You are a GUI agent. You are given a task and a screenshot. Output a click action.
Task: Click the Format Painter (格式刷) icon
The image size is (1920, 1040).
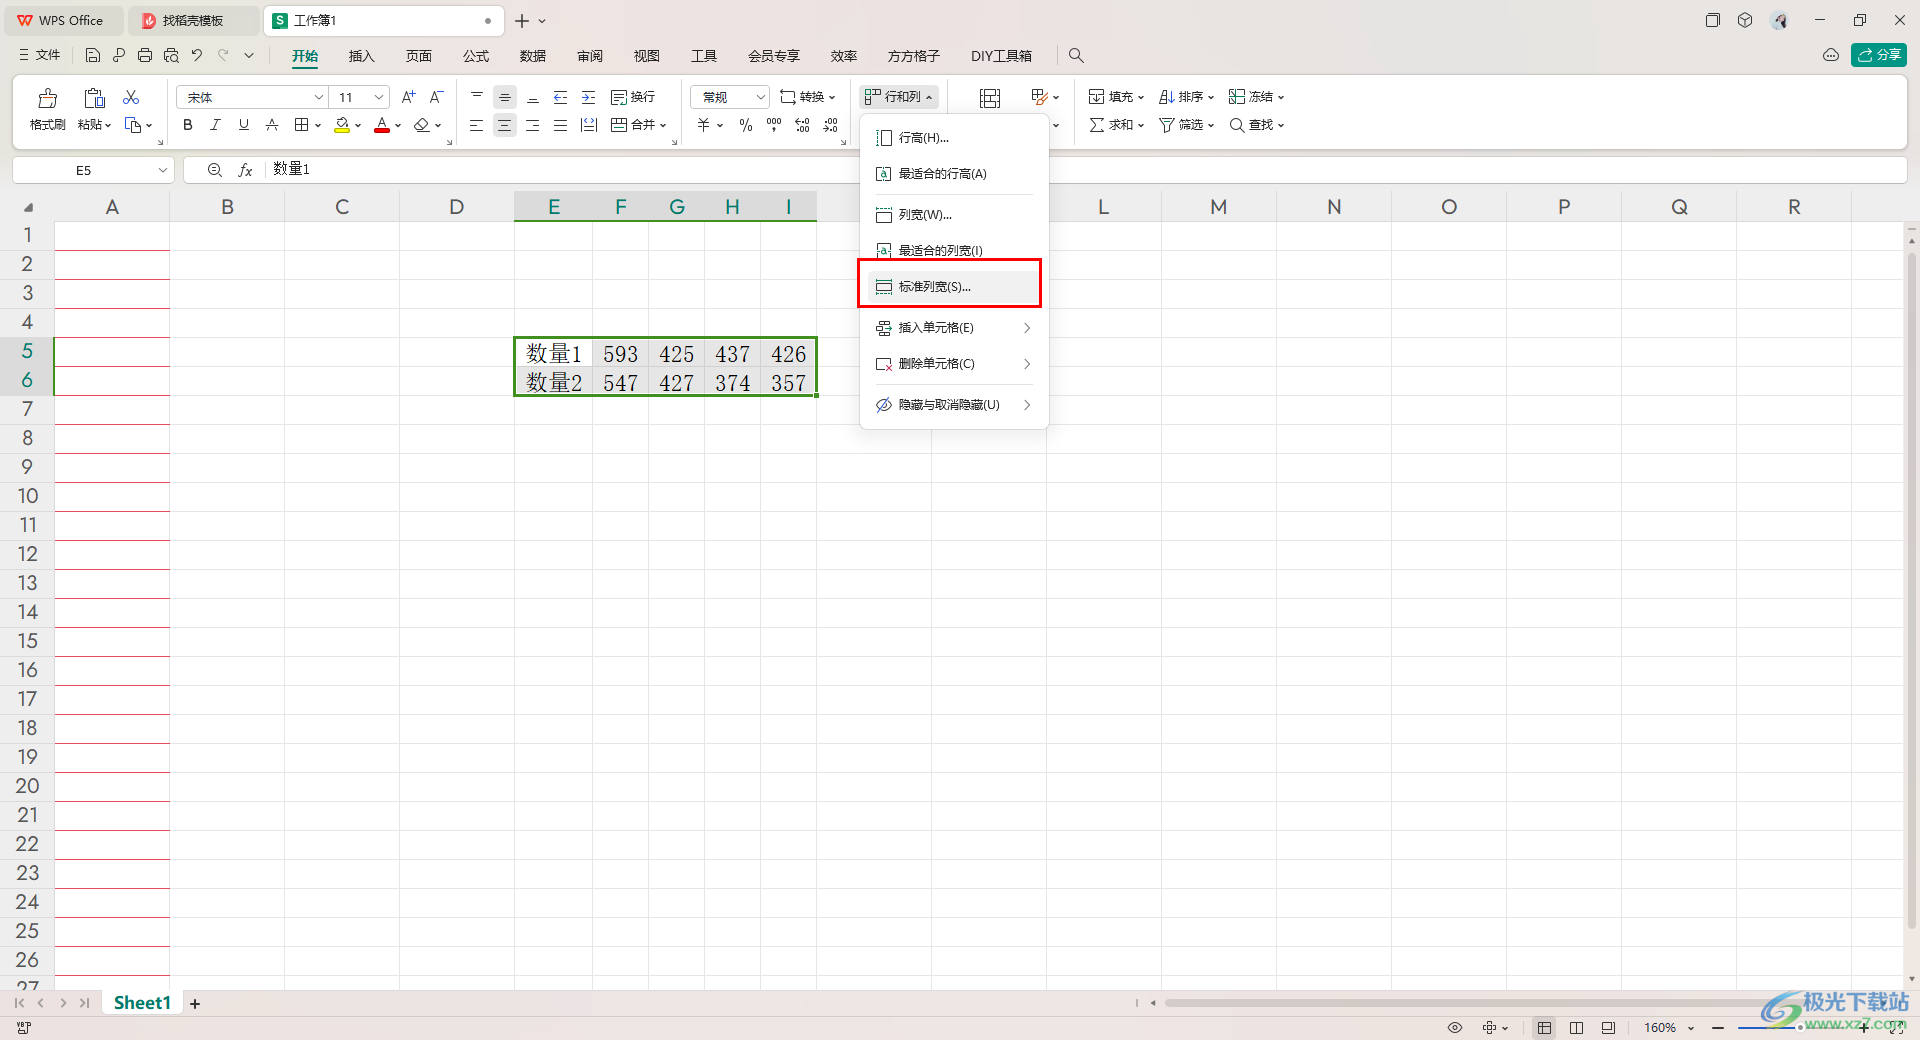(x=47, y=98)
